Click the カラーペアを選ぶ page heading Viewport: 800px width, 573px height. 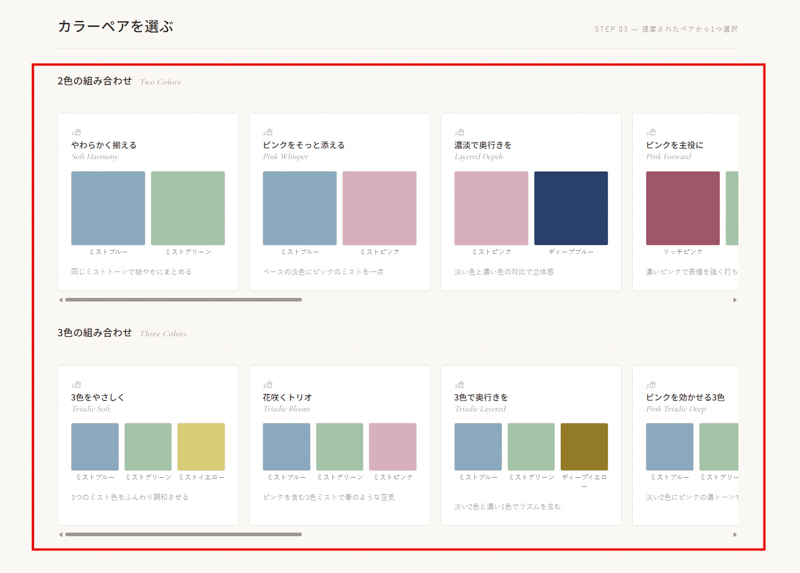click(115, 26)
